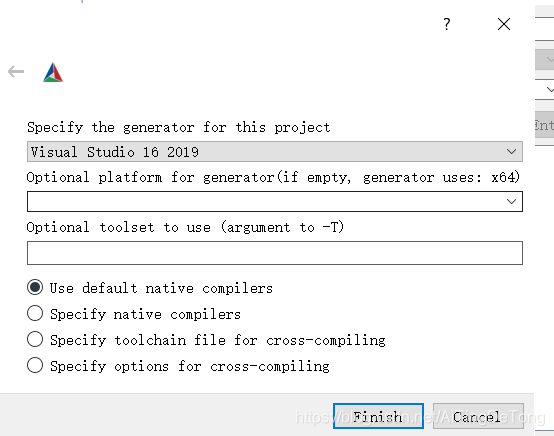Screen dimensions: 554x436
Task: Open the empty optional platform combo box
Action: (x=275, y=201)
